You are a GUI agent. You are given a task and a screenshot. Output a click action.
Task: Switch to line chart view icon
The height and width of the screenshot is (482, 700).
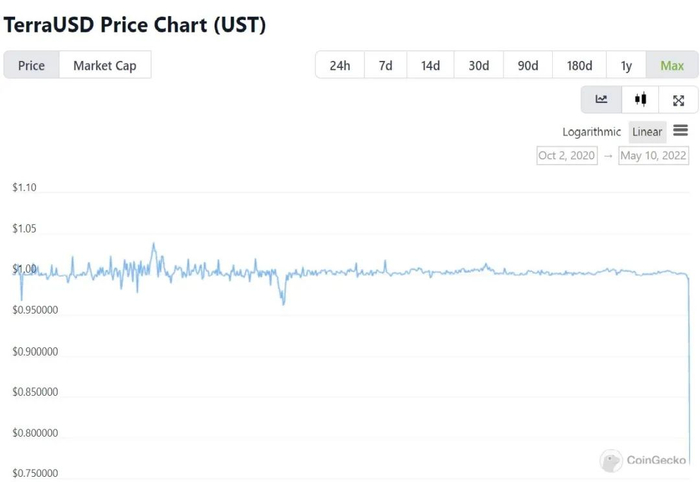tap(601, 99)
